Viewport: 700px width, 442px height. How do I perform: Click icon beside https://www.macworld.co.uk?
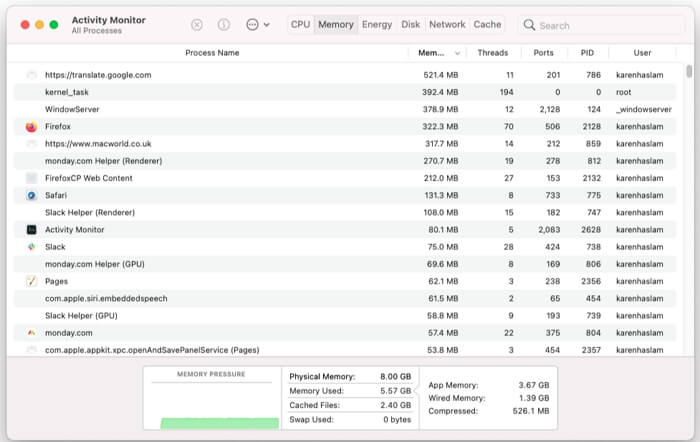click(31, 144)
